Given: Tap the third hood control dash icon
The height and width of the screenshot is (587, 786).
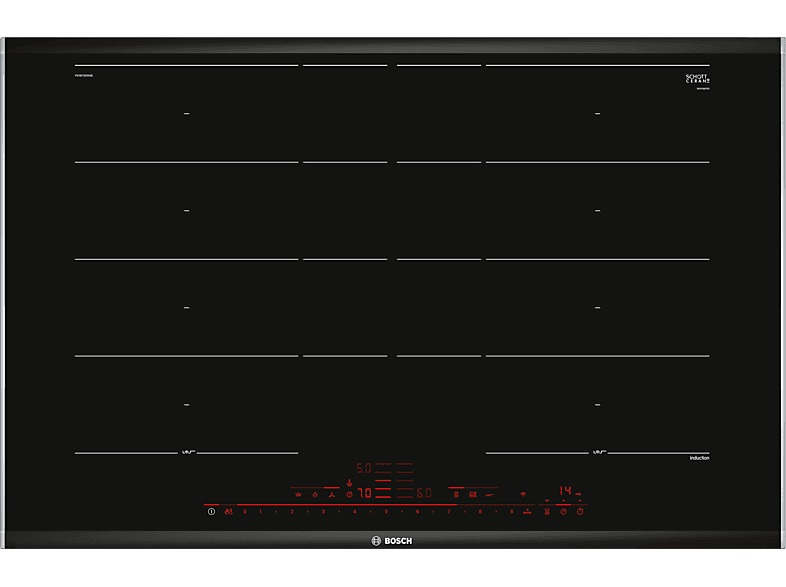Looking at the screenshot, I should tap(490, 495).
